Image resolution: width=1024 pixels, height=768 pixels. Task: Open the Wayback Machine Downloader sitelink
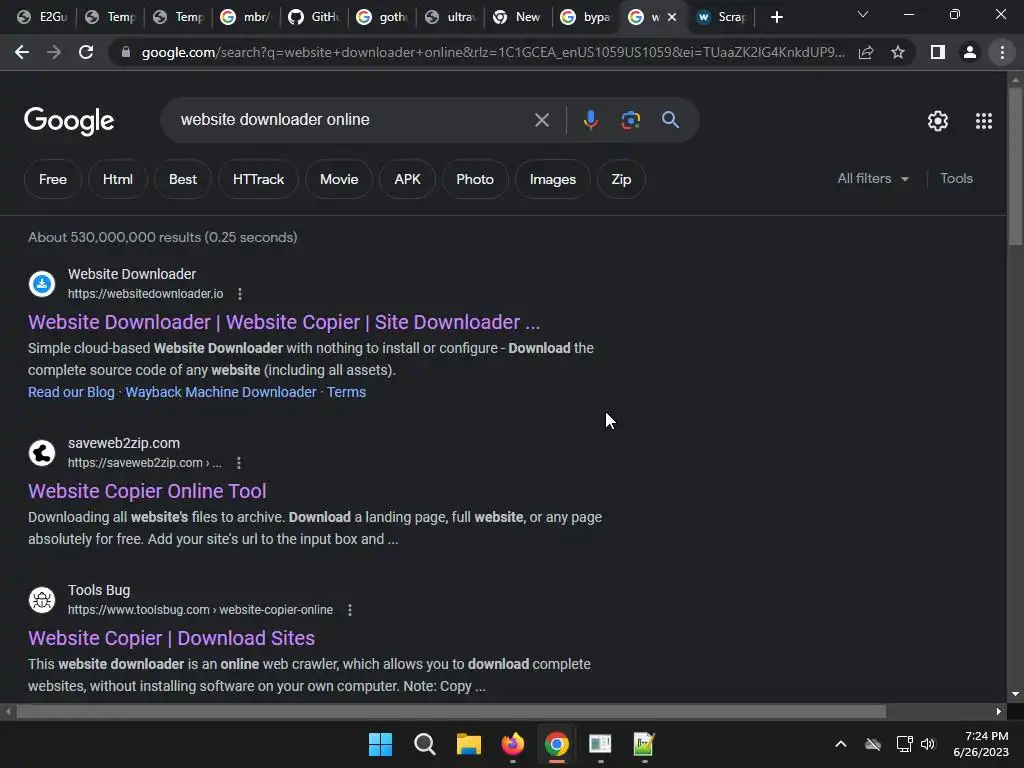[x=221, y=392]
